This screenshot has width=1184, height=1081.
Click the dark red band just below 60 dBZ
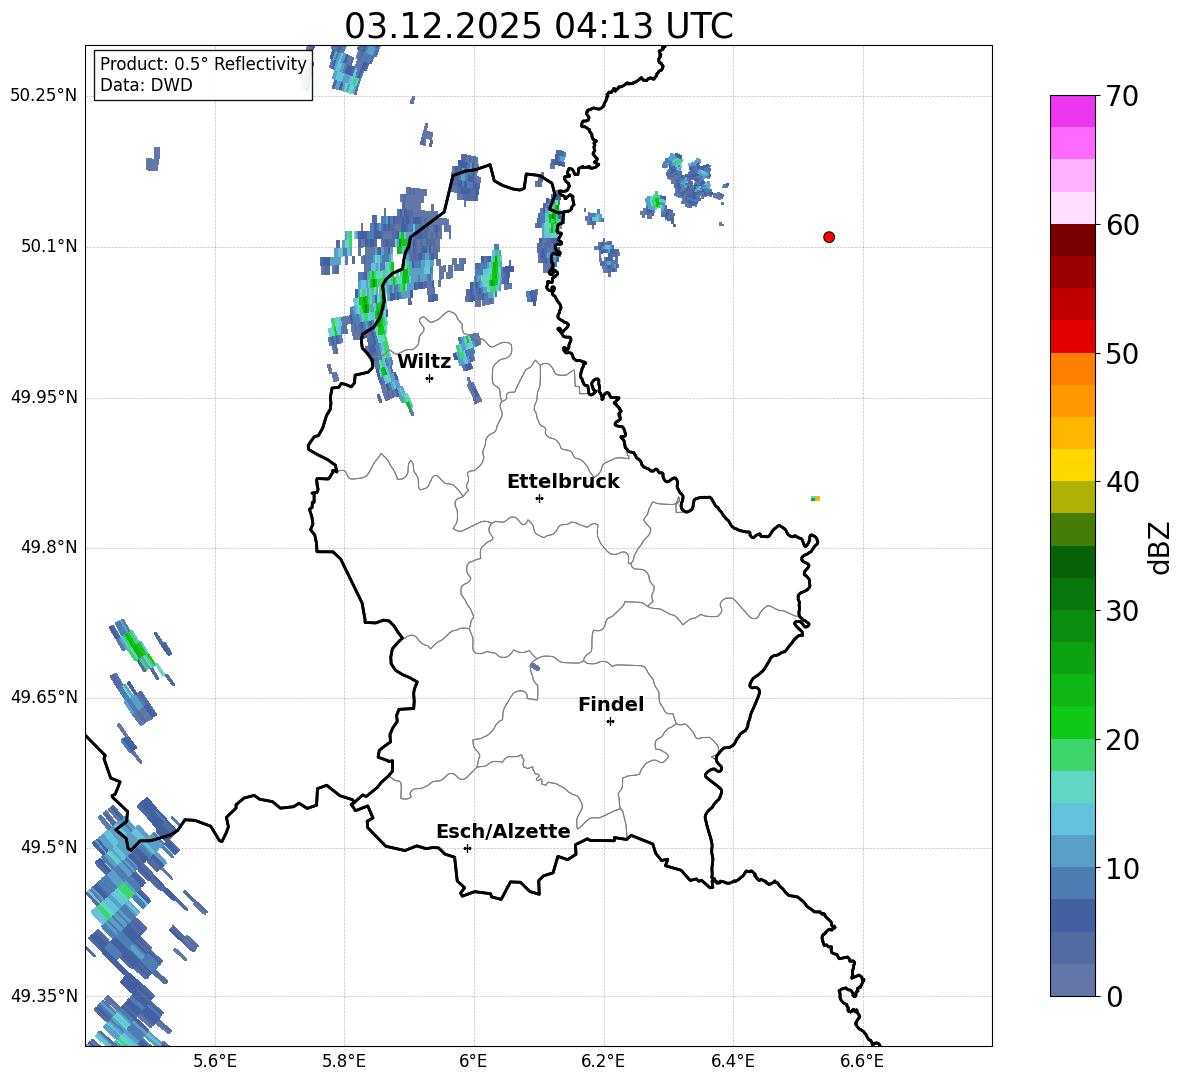(1072, 240)
